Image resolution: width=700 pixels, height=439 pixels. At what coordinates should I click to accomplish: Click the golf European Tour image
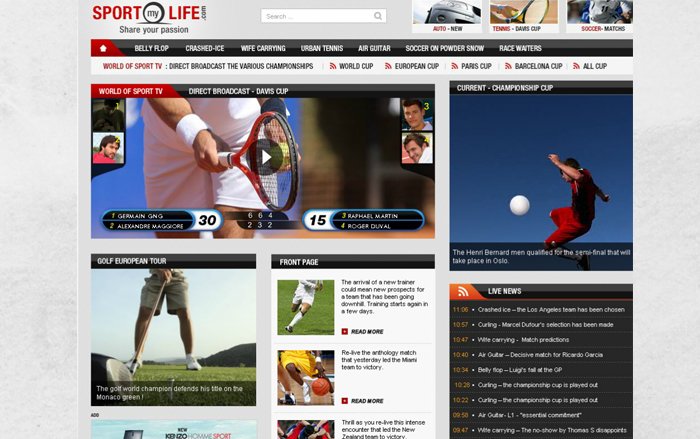tap(173, 330)
